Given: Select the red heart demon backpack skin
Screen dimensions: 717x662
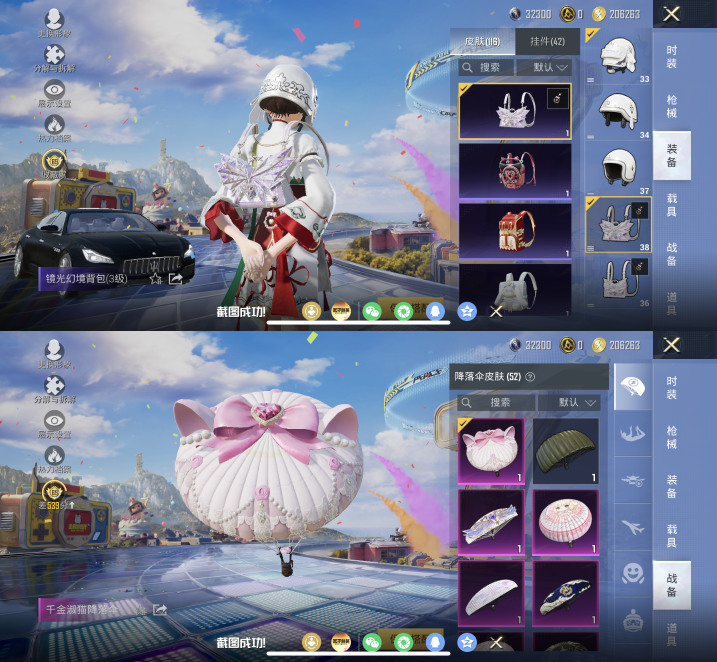Looking at the screenshot, I should [x=515, y=171].
